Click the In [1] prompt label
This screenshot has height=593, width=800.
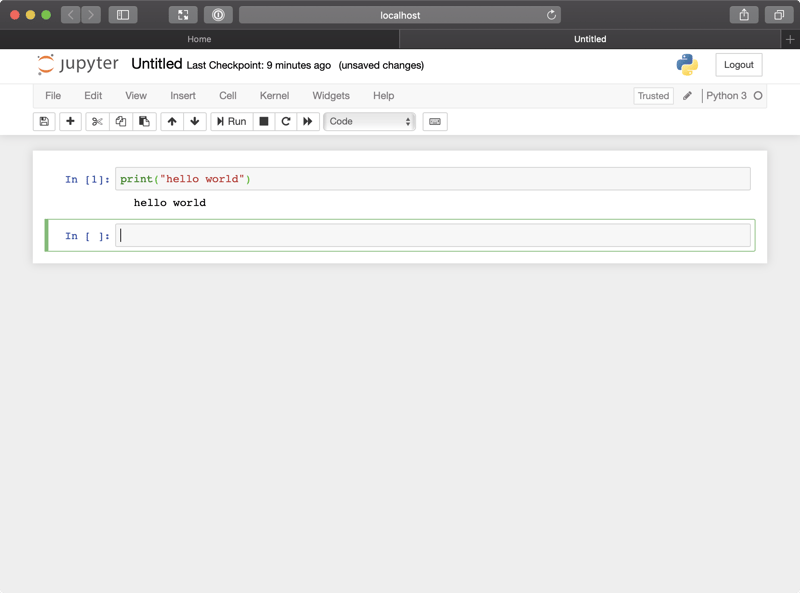pyautogui.click(x=87, y=180)
